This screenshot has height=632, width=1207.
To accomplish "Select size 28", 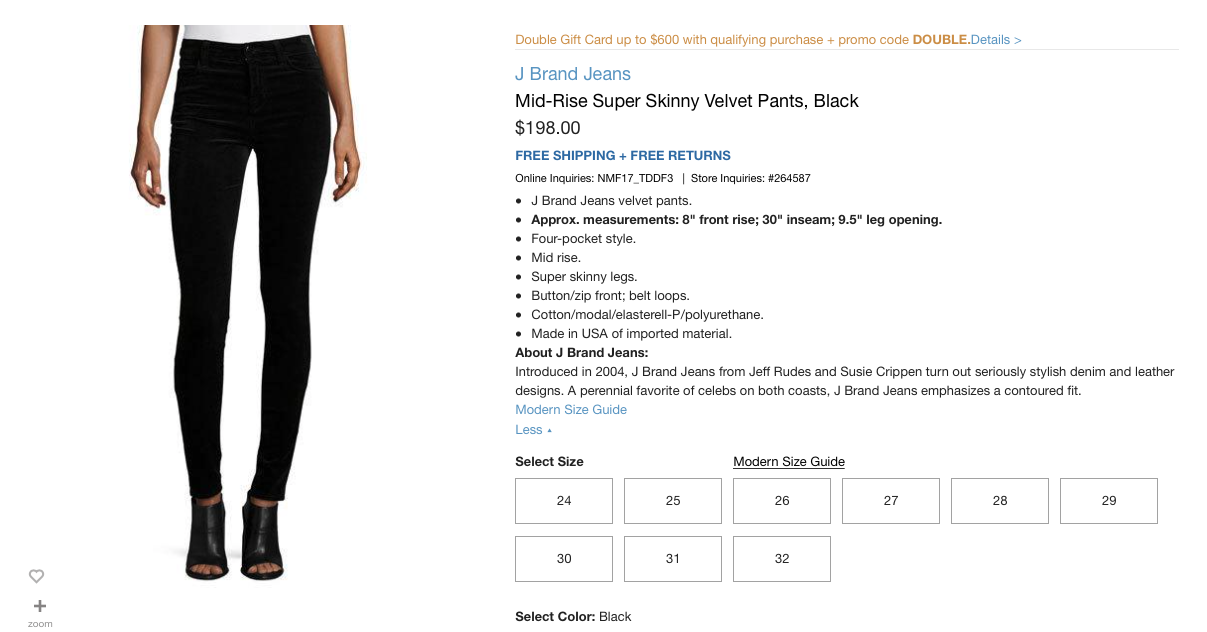I will pos(999,500).
